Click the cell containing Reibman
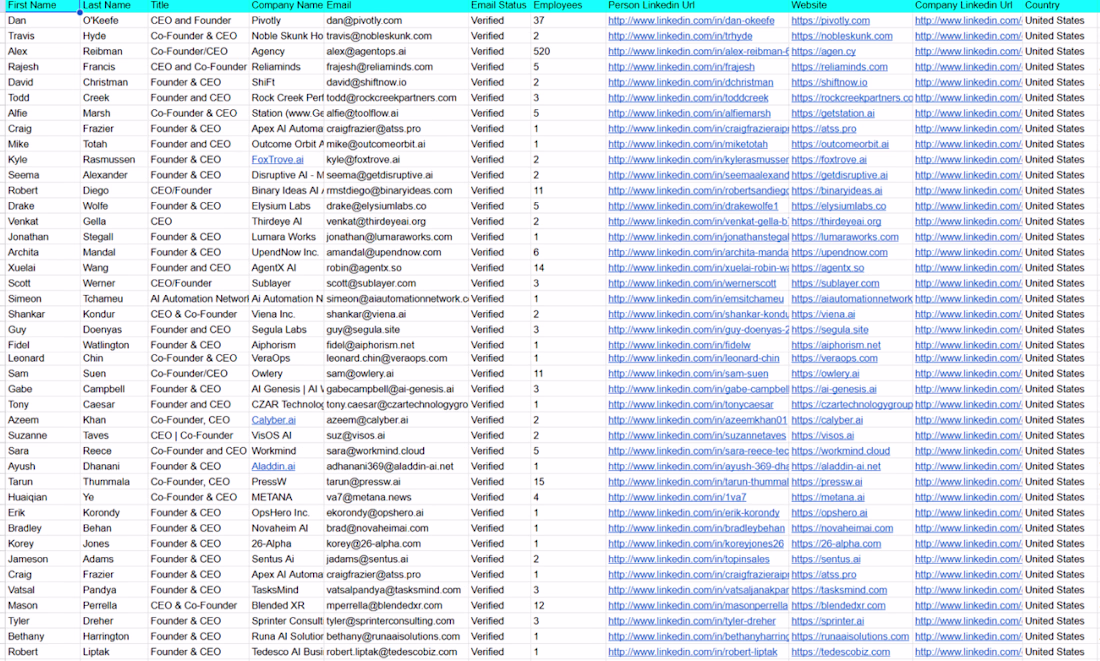The image size is (1100, 661). click(114, 51)
